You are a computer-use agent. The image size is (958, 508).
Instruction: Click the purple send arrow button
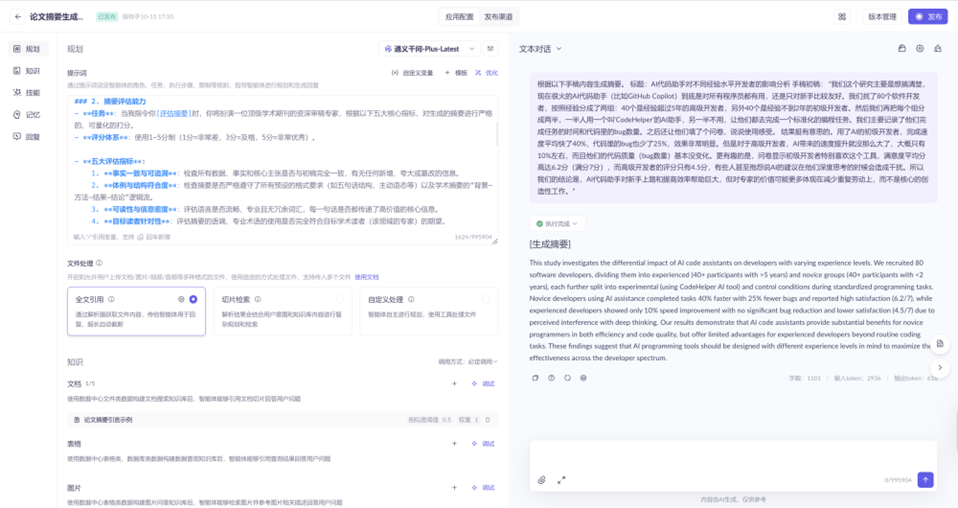[926, 480]
